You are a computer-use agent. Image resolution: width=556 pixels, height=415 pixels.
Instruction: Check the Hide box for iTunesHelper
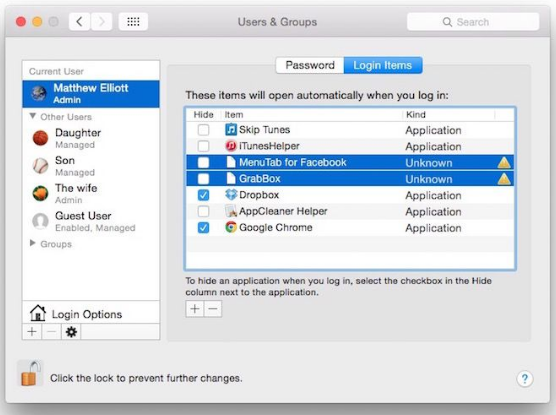(204, 146)
